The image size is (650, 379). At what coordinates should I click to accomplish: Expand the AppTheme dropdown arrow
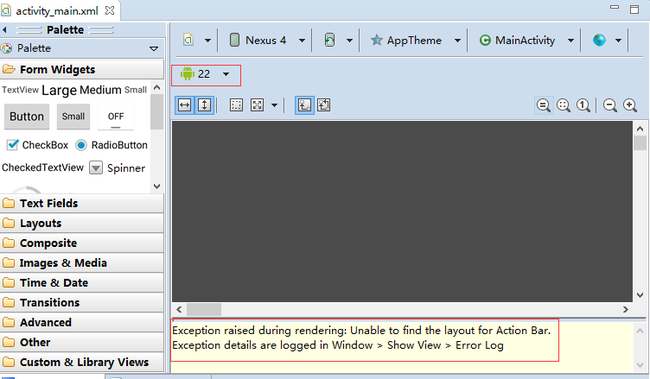[x=457, y=41]
